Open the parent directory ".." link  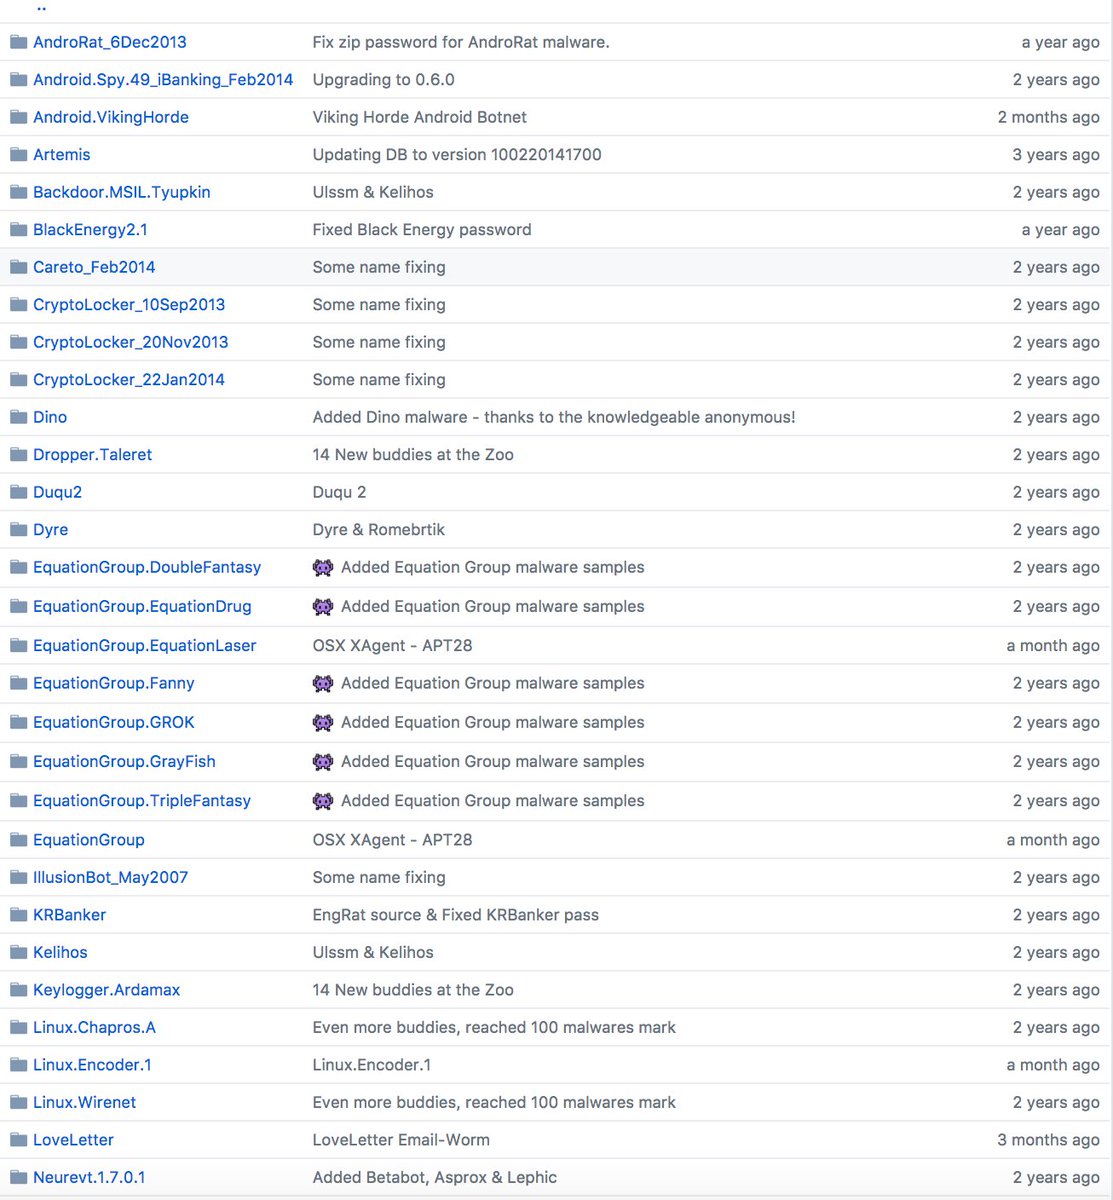point(41,8)
